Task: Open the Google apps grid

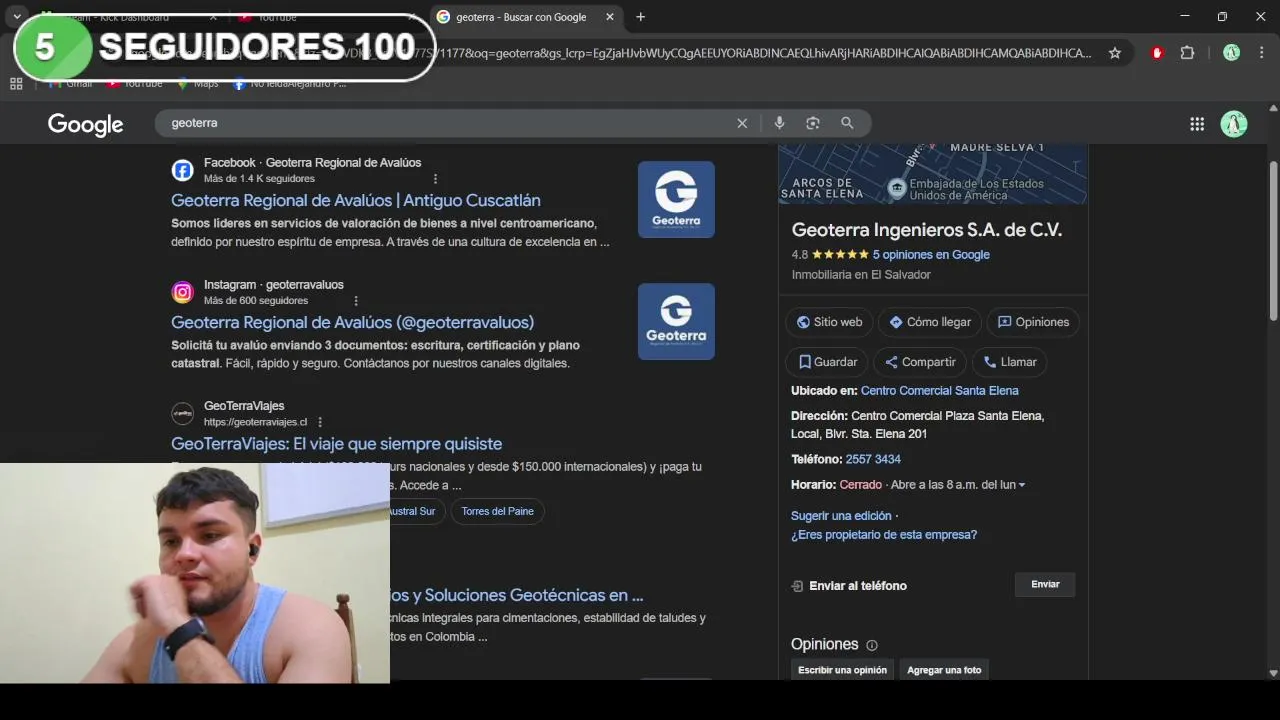Action: pos(1197,124)
